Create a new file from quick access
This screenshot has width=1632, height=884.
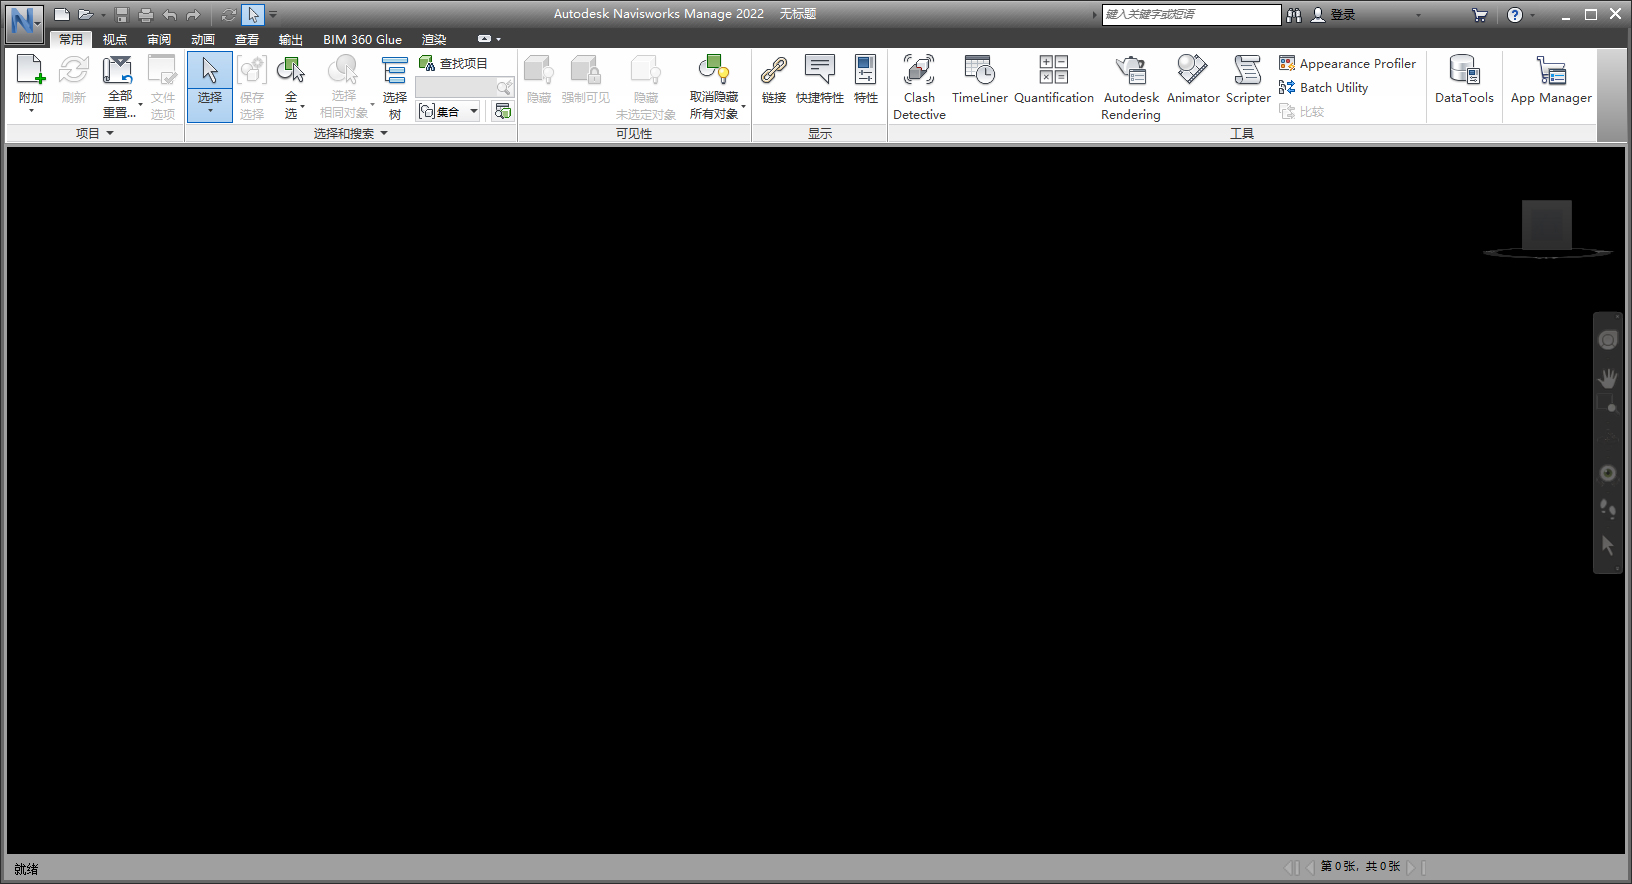pyautogui.click(x=62, y=15)
